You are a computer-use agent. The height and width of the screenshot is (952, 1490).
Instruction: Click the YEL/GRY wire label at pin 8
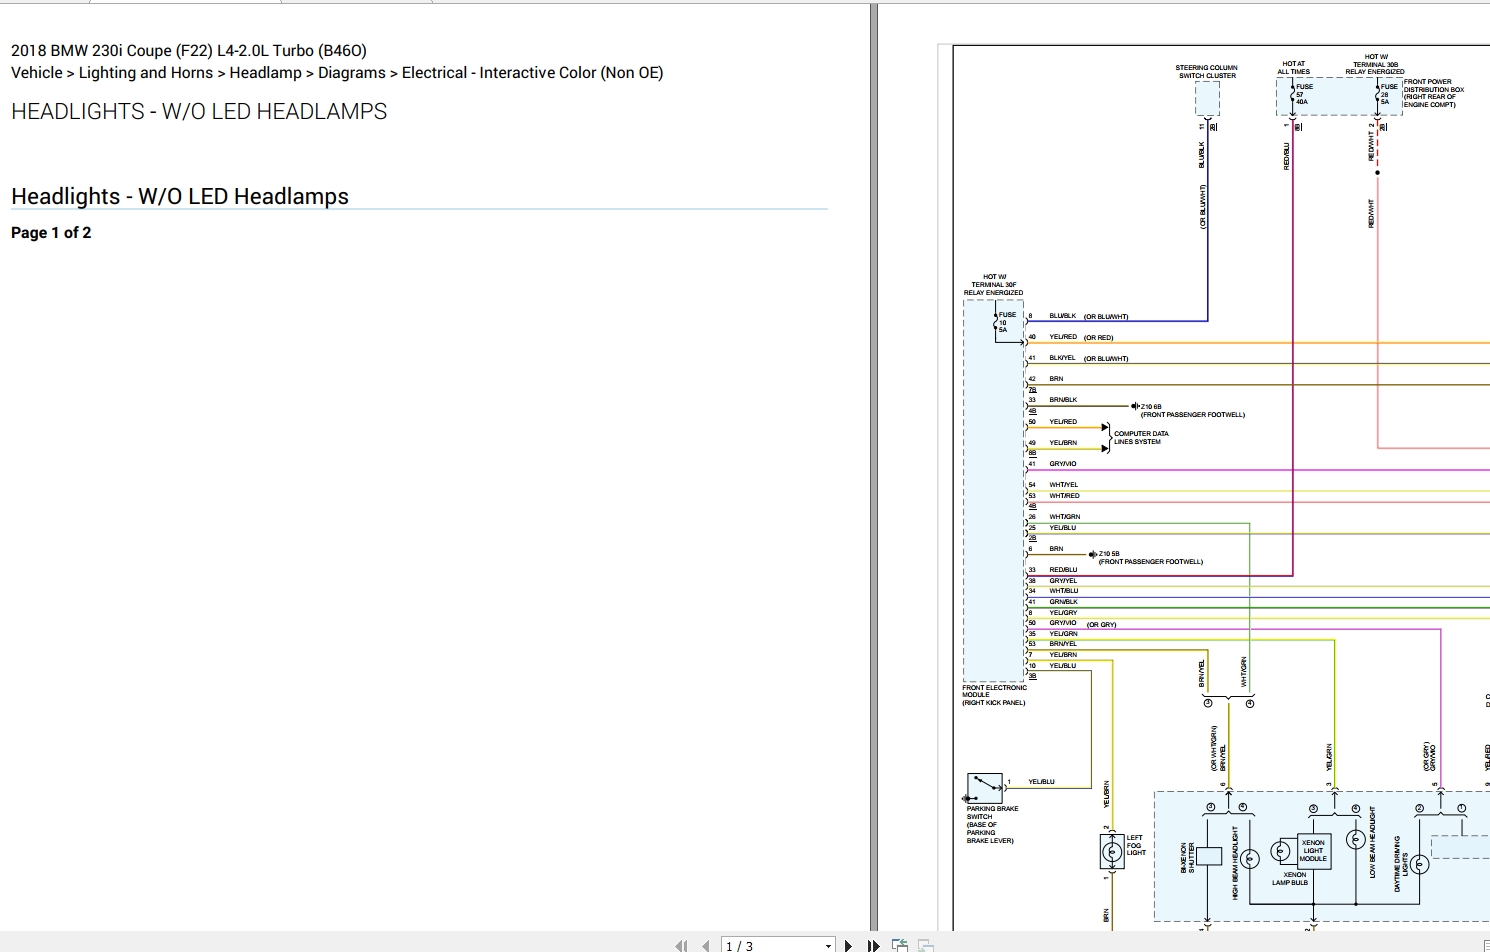(x=1063, y=613)
